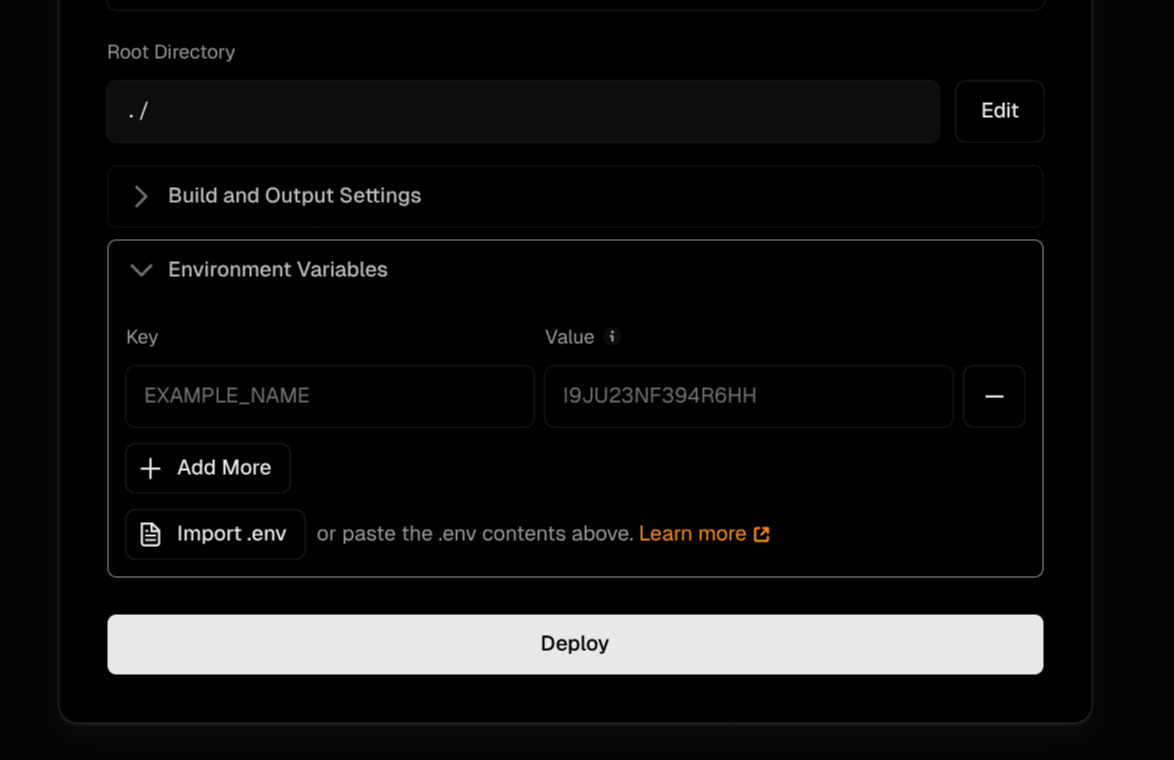Click the Add More button
The height and width of the screenshot is (760, 1174).
[x=207, y=468]
